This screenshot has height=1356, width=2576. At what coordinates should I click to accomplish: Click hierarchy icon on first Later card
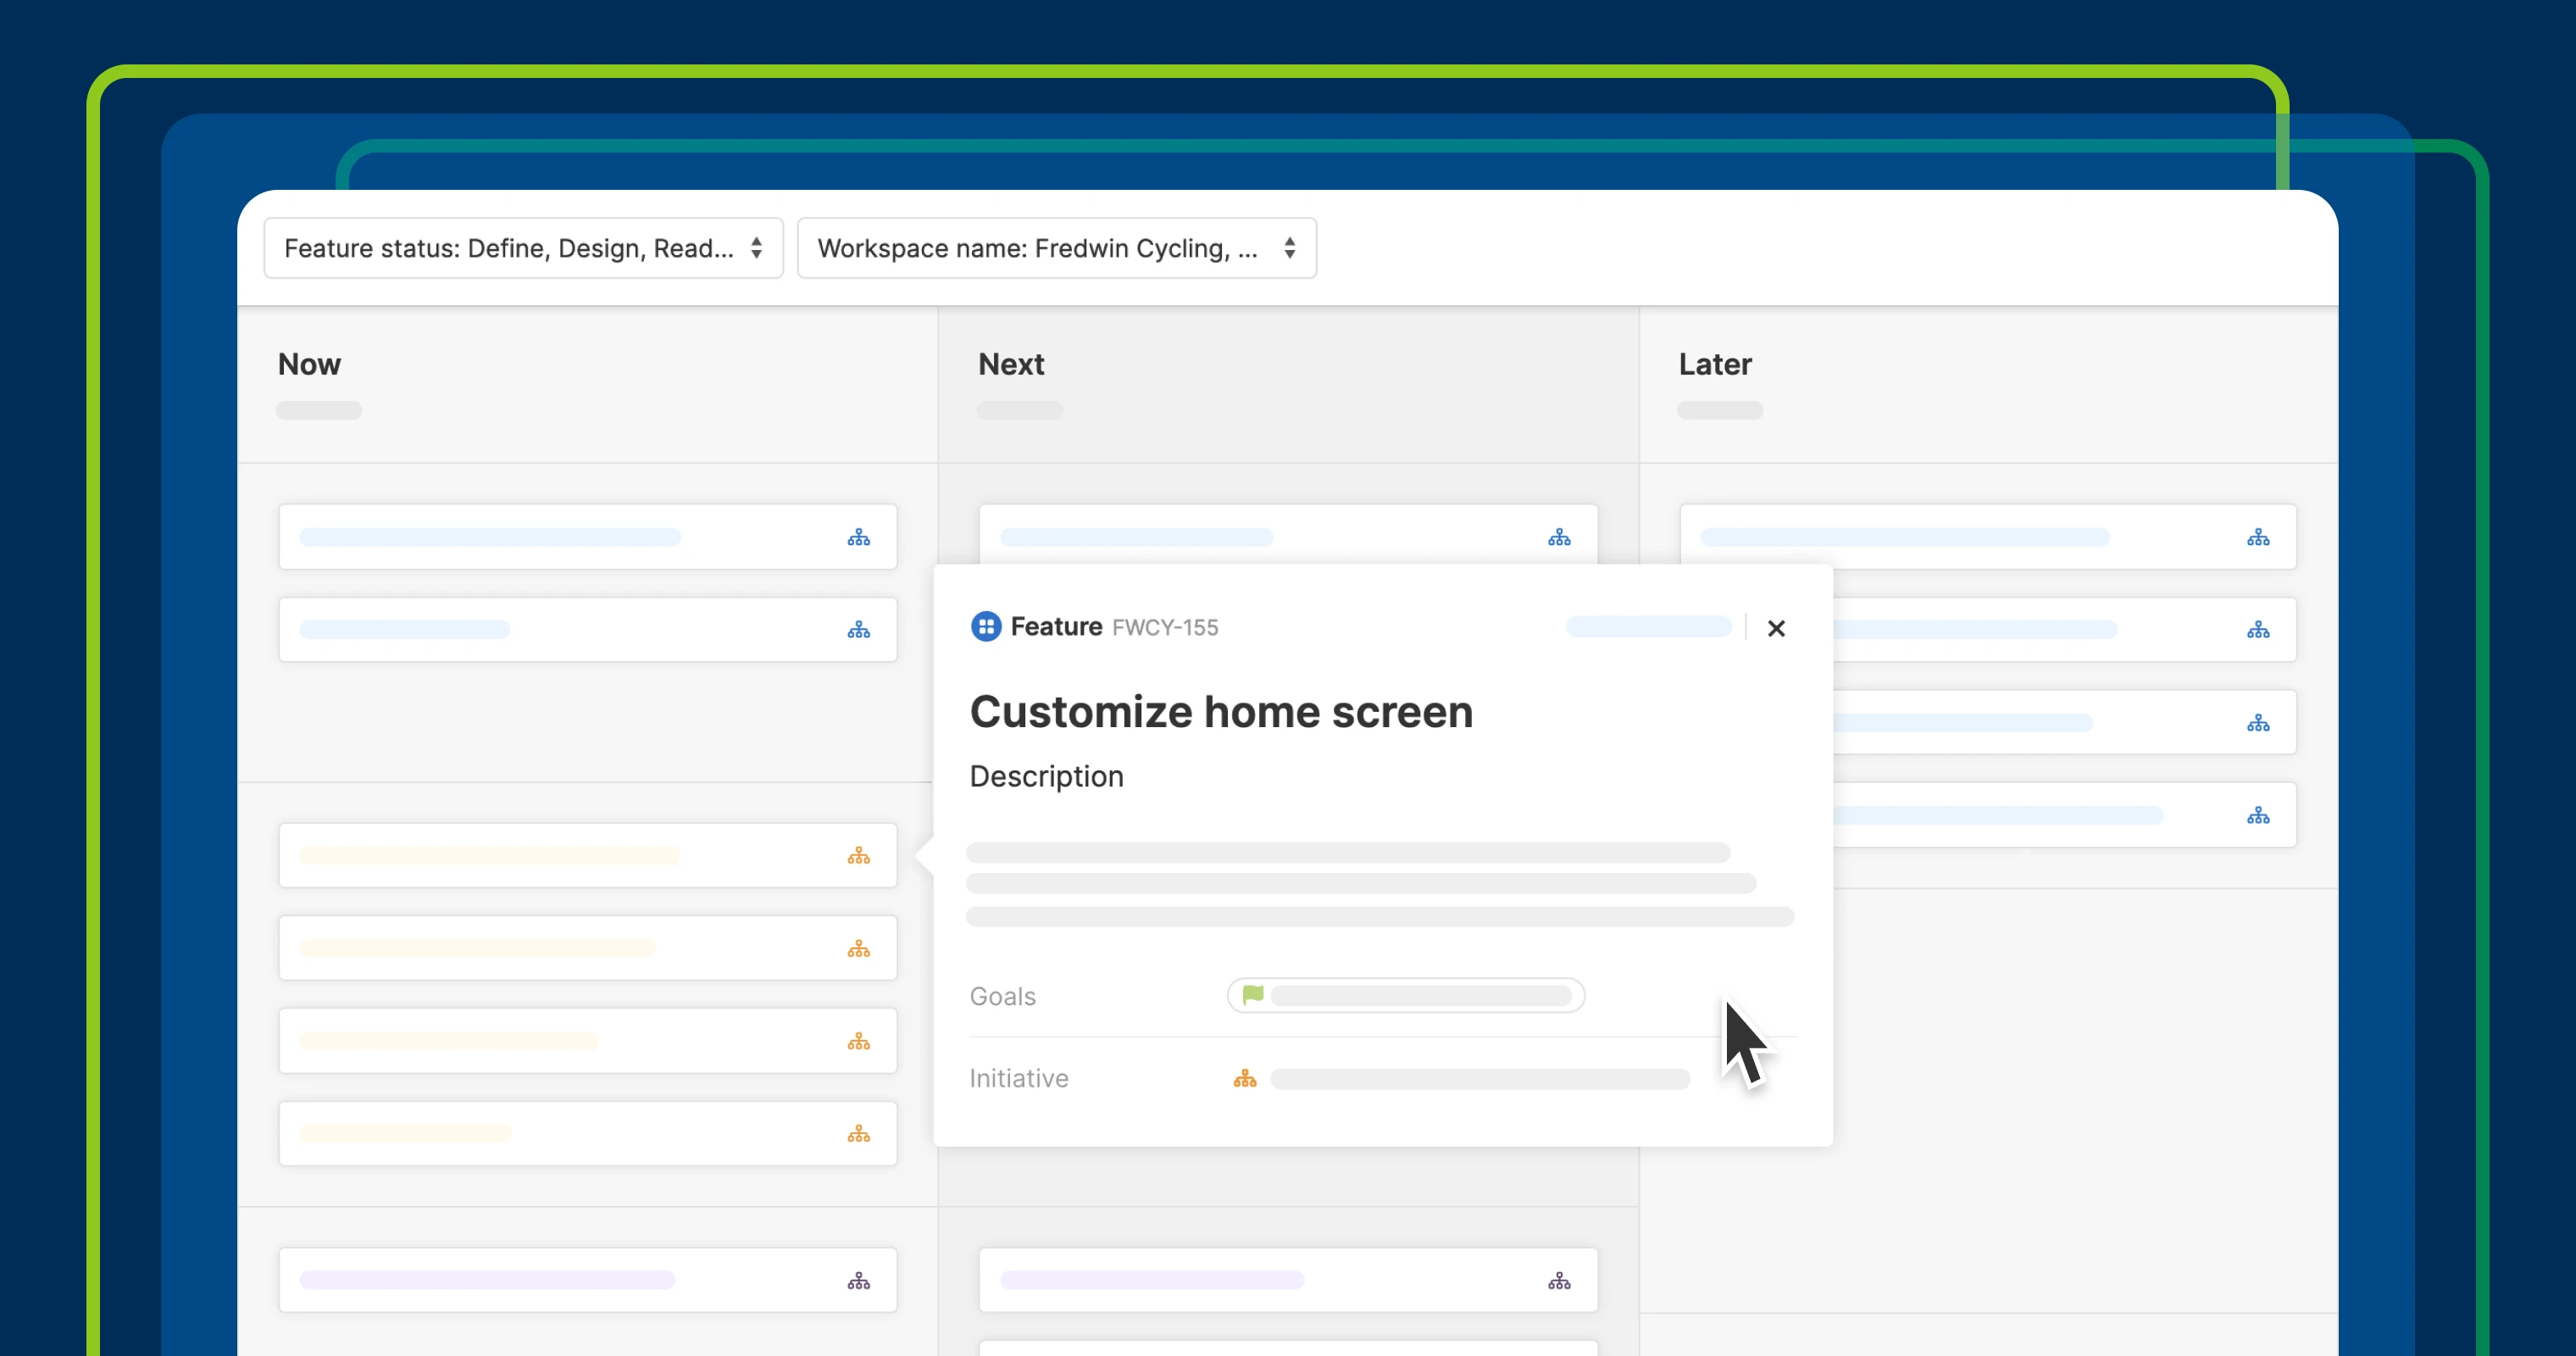(2258, 538)
